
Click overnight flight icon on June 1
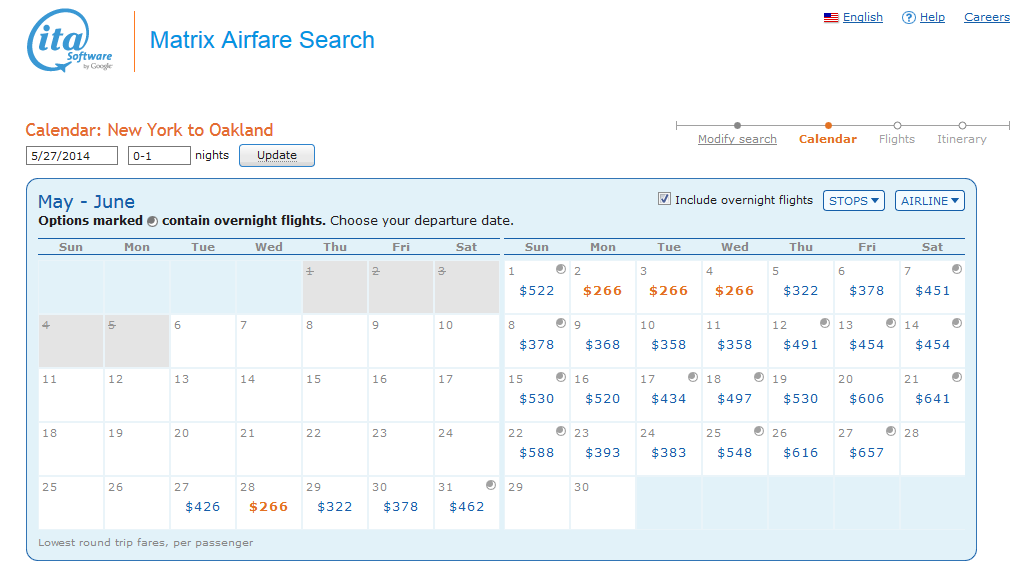(x=561, y=269)
